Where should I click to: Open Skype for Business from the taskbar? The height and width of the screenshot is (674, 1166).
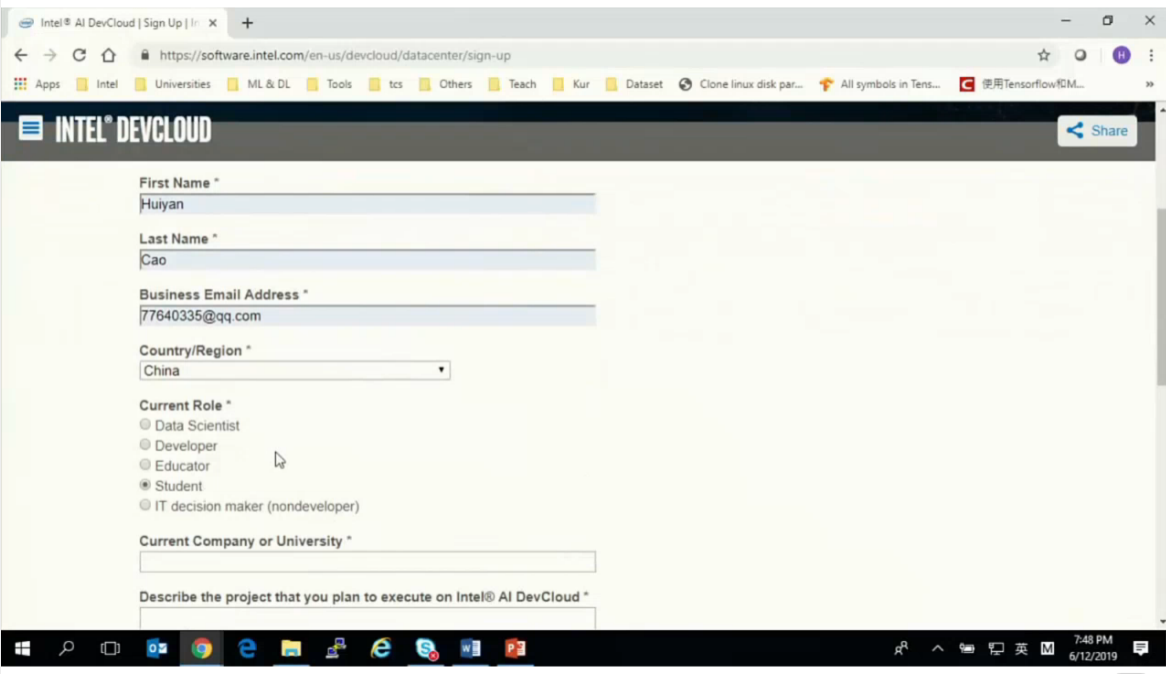click(x=426, y=649)
